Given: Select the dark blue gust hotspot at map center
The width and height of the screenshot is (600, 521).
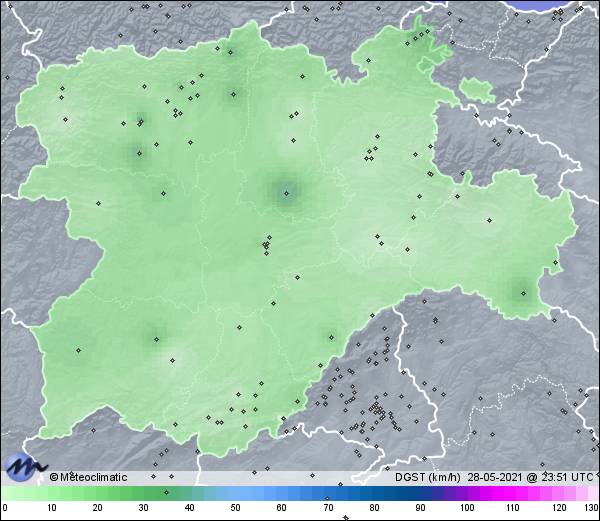Looking at the screenshot, I should [x=286, y=192].
